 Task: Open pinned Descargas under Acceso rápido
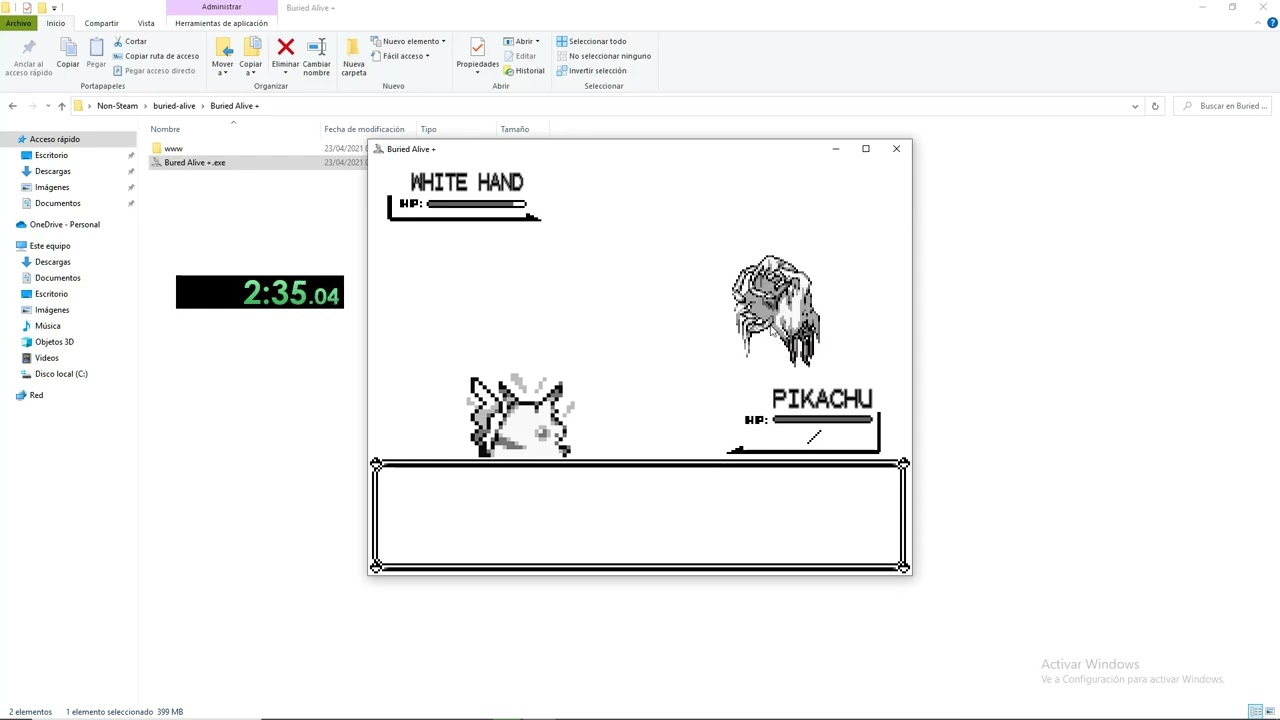(x=52, y=171)
